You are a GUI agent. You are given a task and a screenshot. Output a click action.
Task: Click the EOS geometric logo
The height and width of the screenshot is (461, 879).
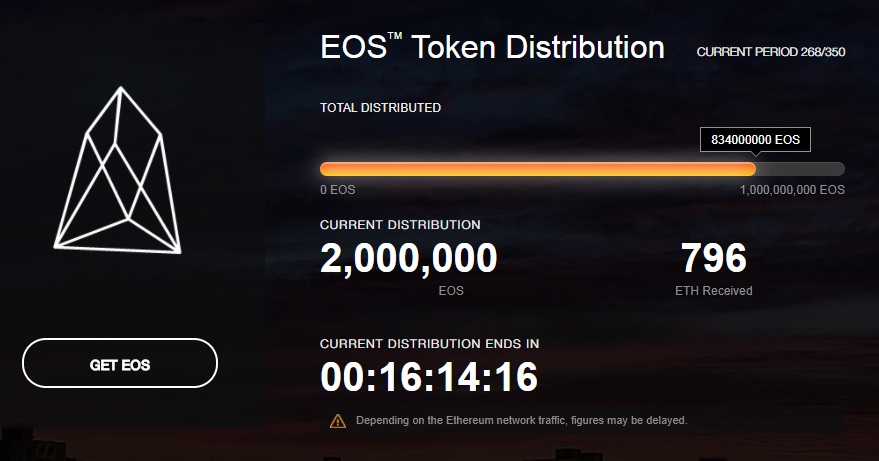tap(120, 168)
